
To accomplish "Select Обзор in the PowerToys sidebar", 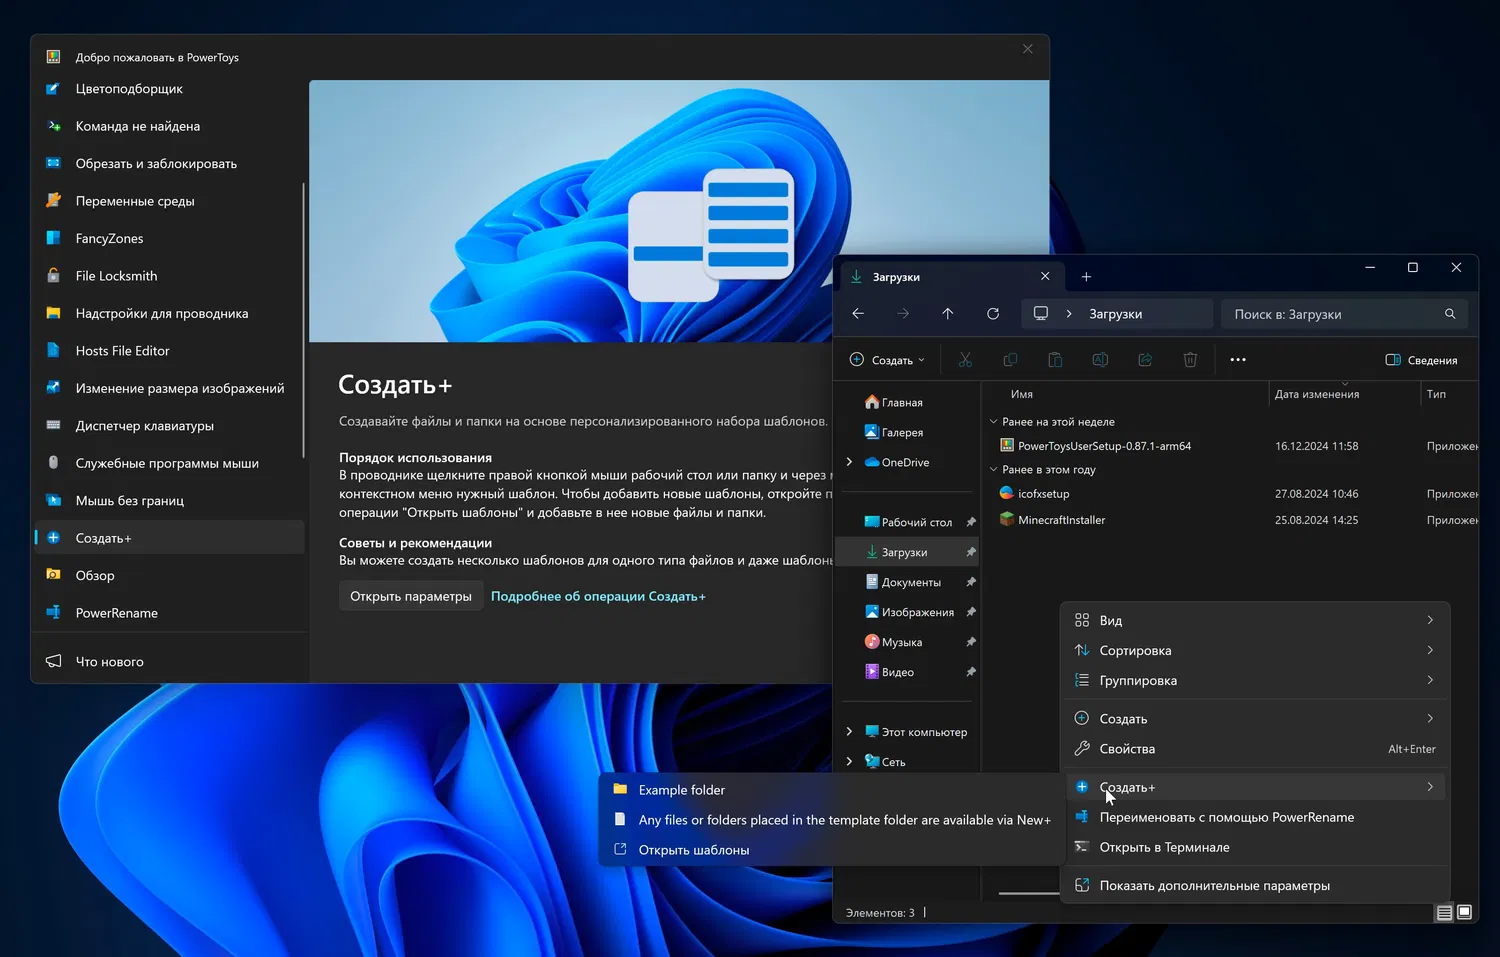I will (x=168, y=576).
